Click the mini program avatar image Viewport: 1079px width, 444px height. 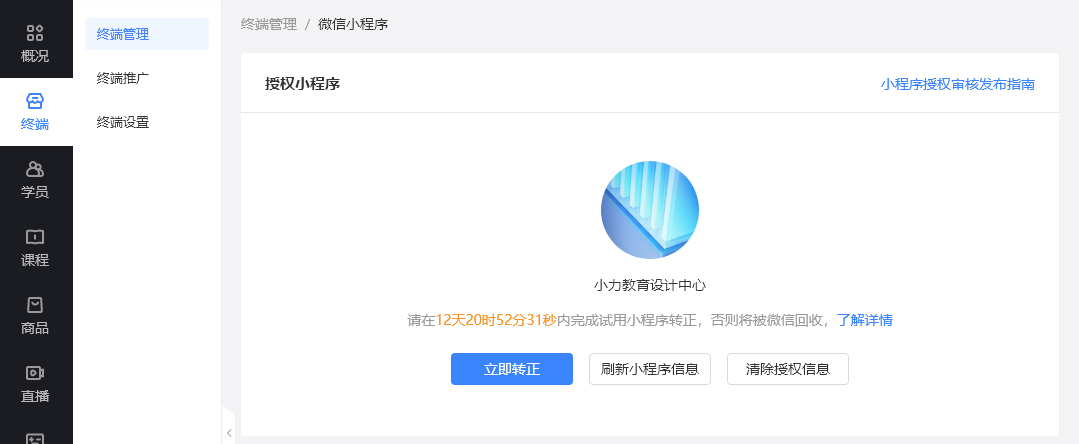click(x=650, y=210)
